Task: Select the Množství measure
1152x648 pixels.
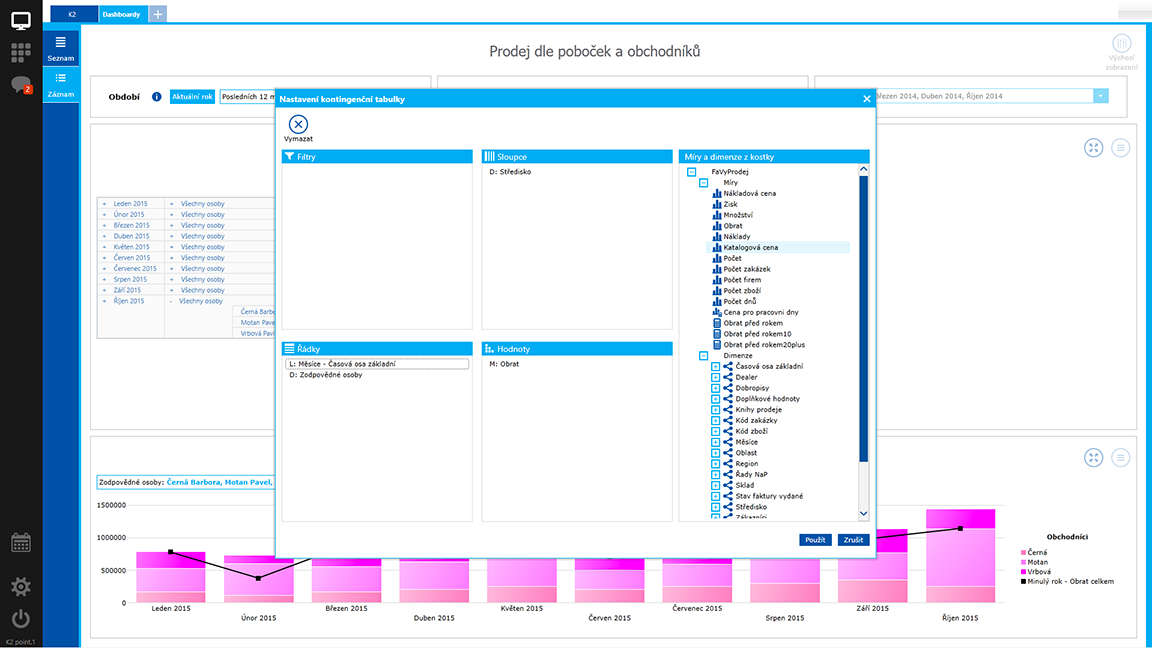Action: [738, 215]
